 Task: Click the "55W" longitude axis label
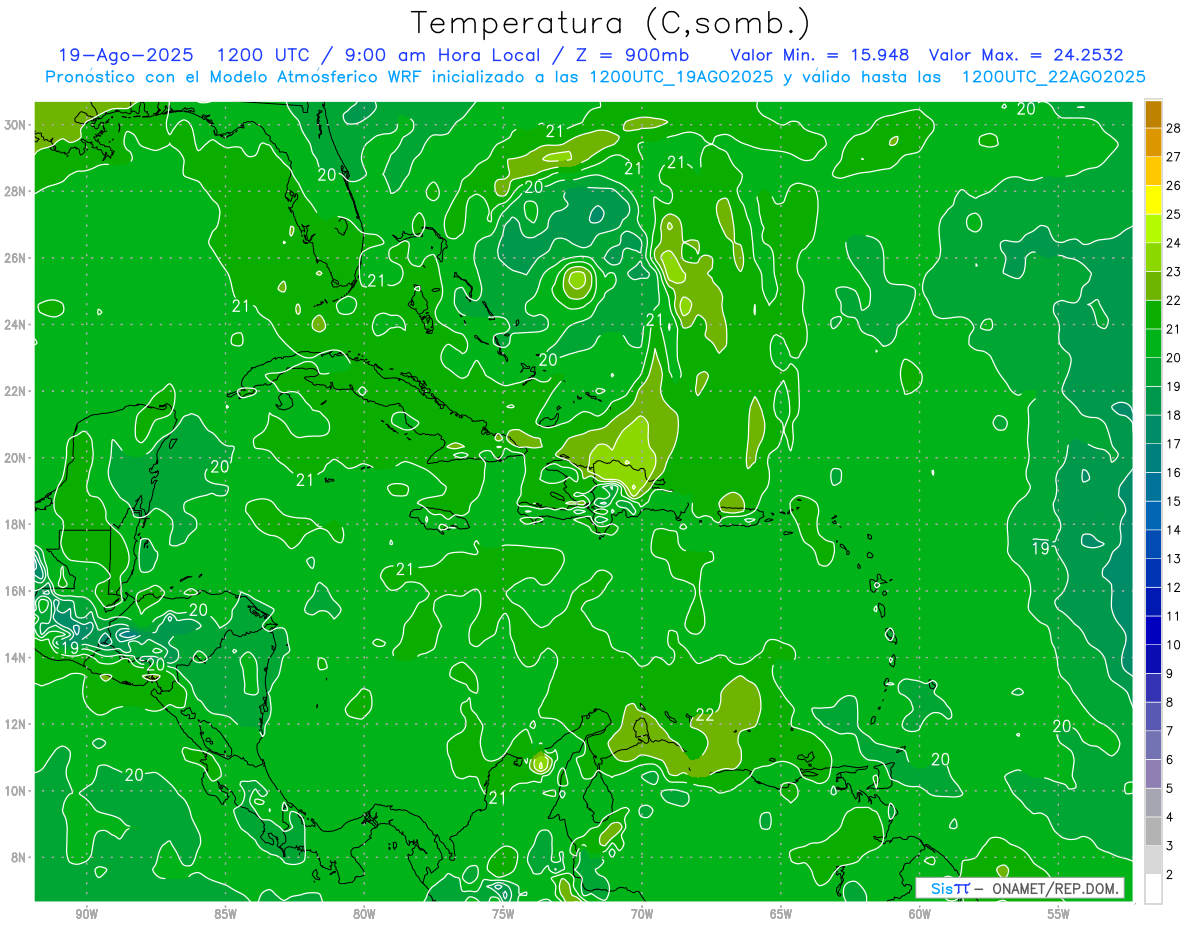[1058, 915]
